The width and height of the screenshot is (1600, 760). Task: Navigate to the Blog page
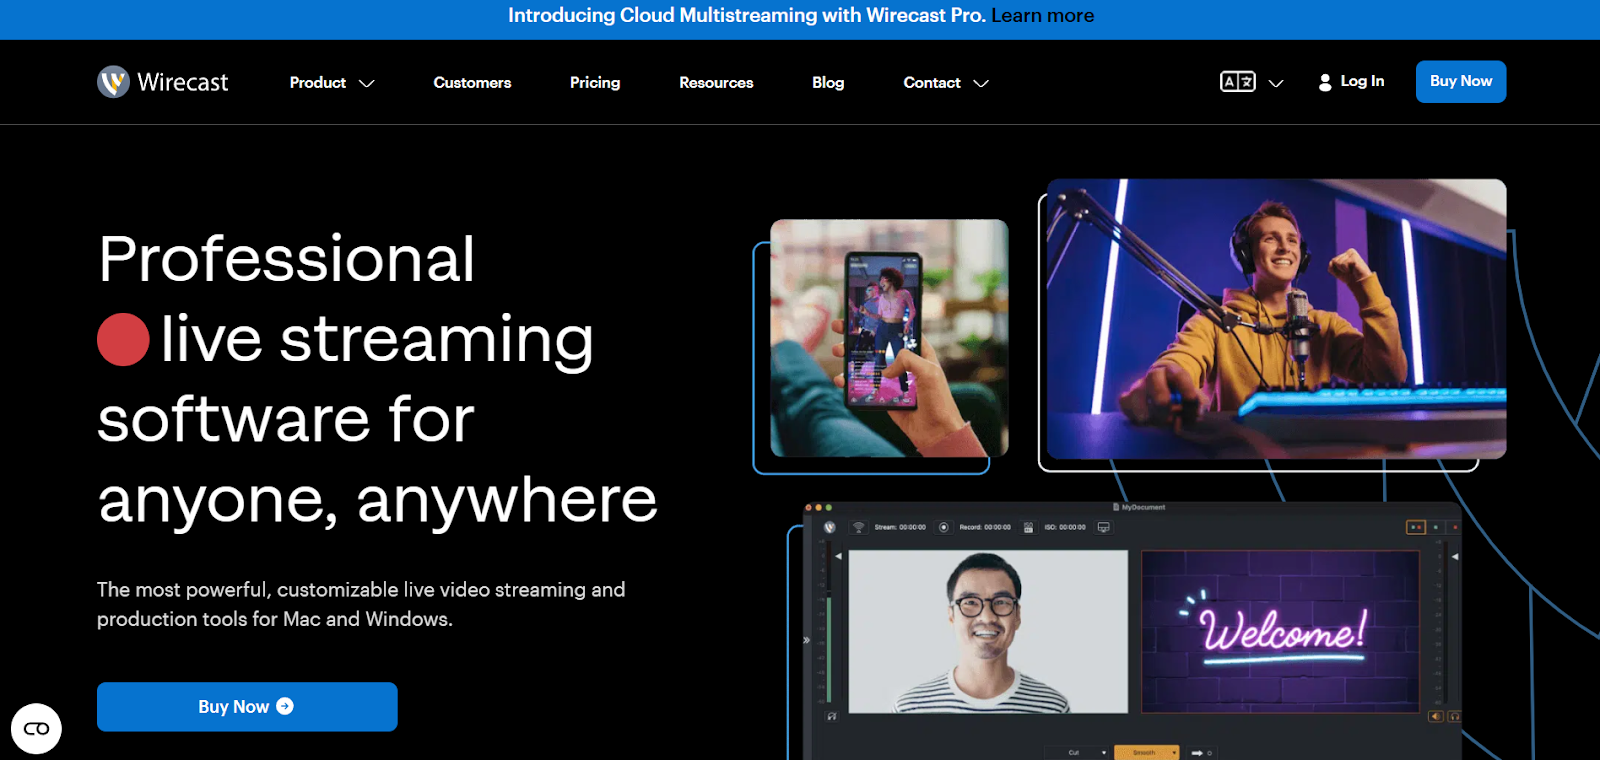pos(828,83)
